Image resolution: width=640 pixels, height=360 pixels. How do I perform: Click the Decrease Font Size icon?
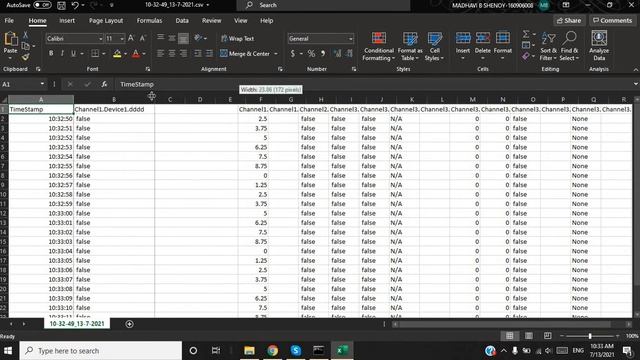(142, 38)
